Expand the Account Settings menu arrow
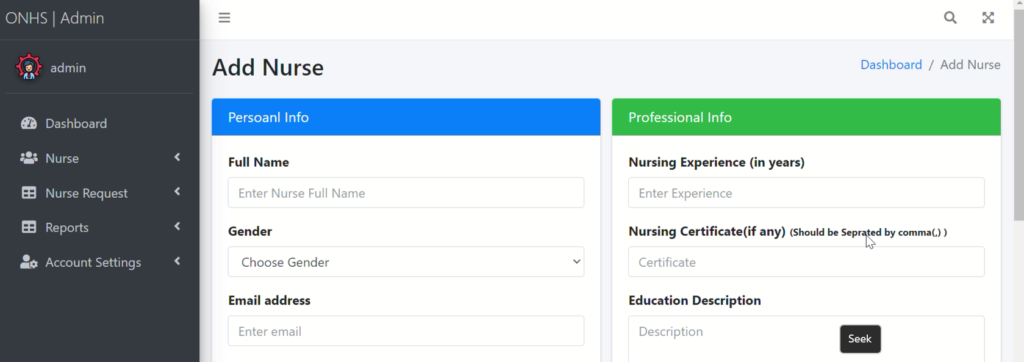Viewport: 1024px width, 362px height. (177, 261)
